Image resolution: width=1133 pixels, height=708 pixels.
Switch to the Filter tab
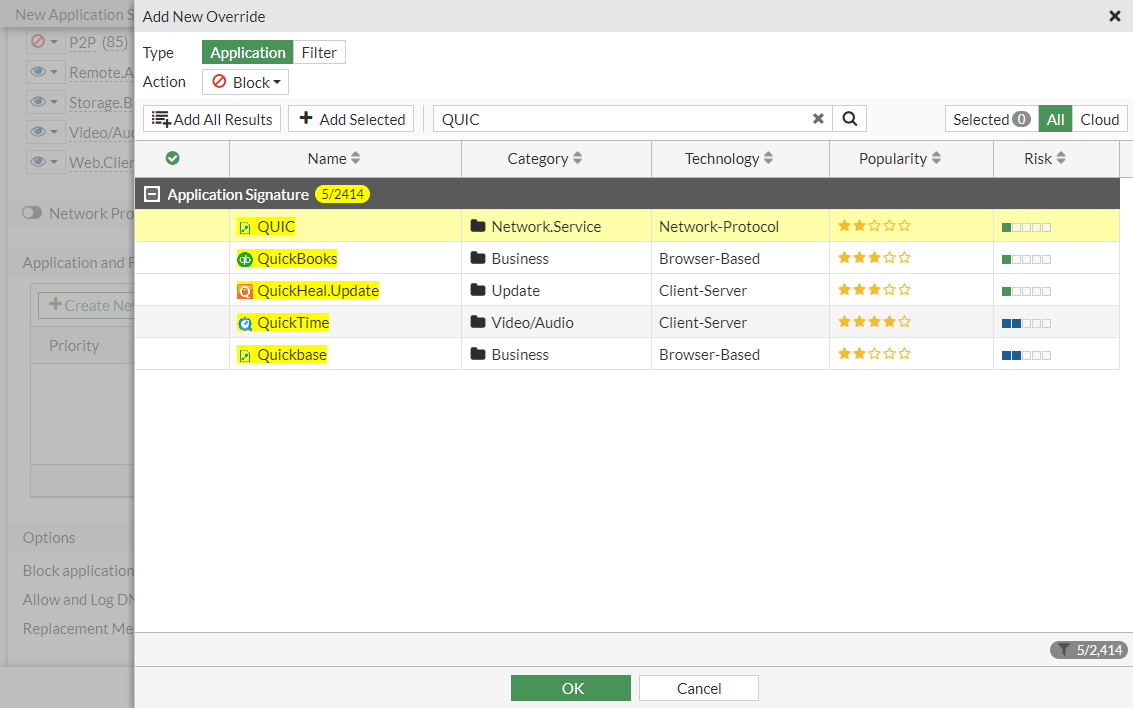[x=318, y=51]
